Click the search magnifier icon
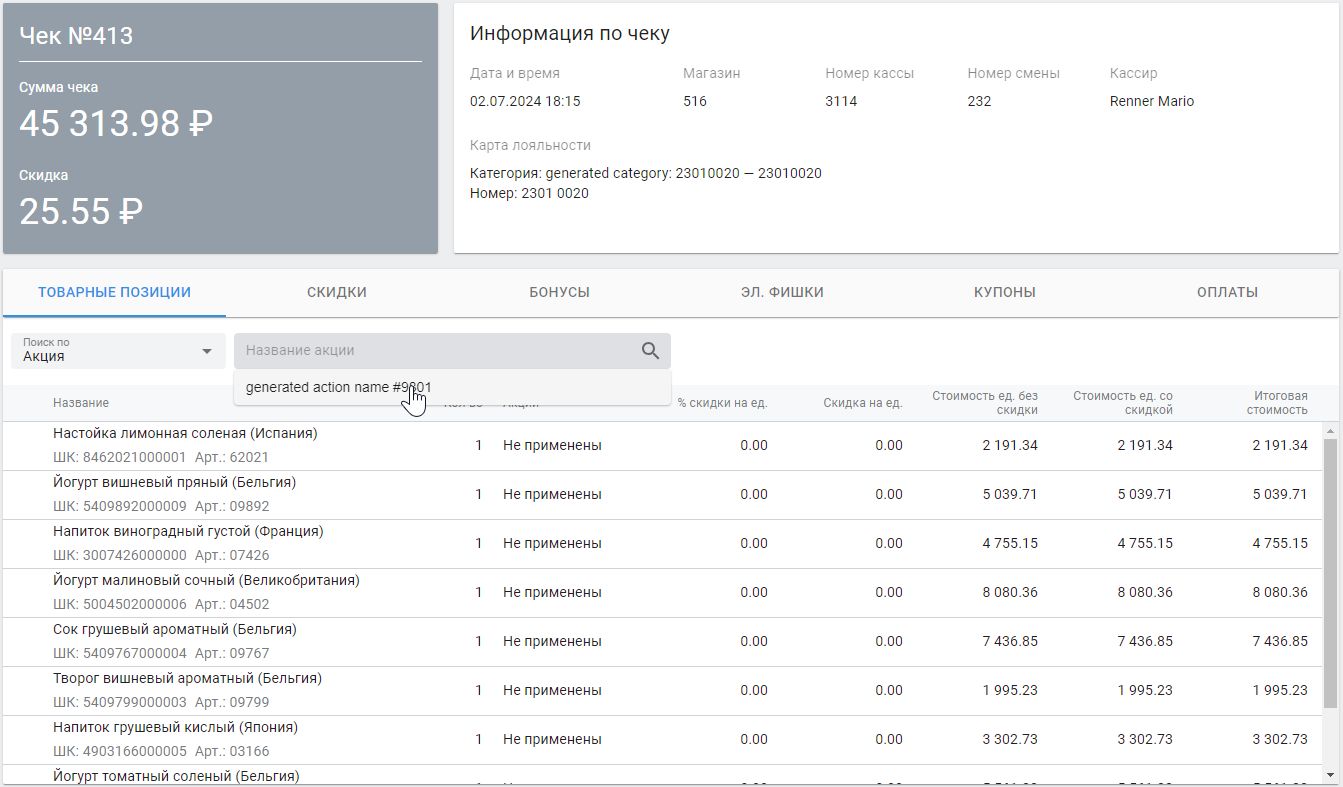This screenshot has height=787, width=1343. click(x=650, y=350)
